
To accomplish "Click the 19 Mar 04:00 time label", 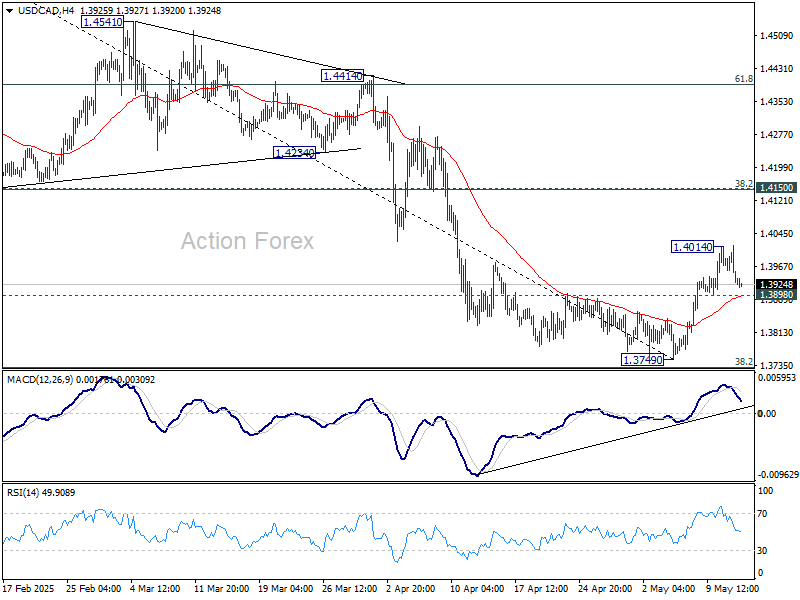I will coord(286,589).
